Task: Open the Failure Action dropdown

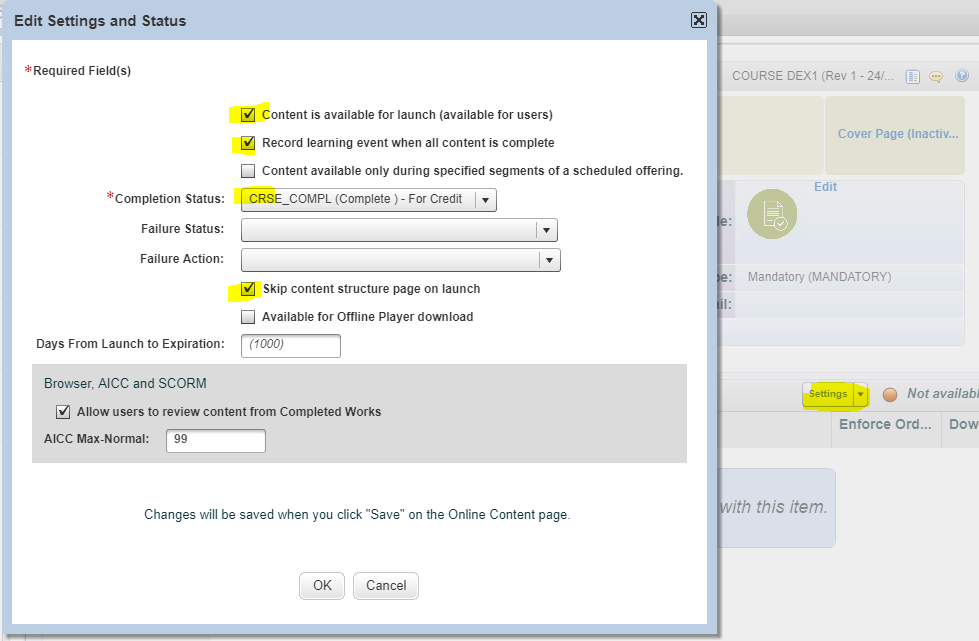Action: coord(401,260)
